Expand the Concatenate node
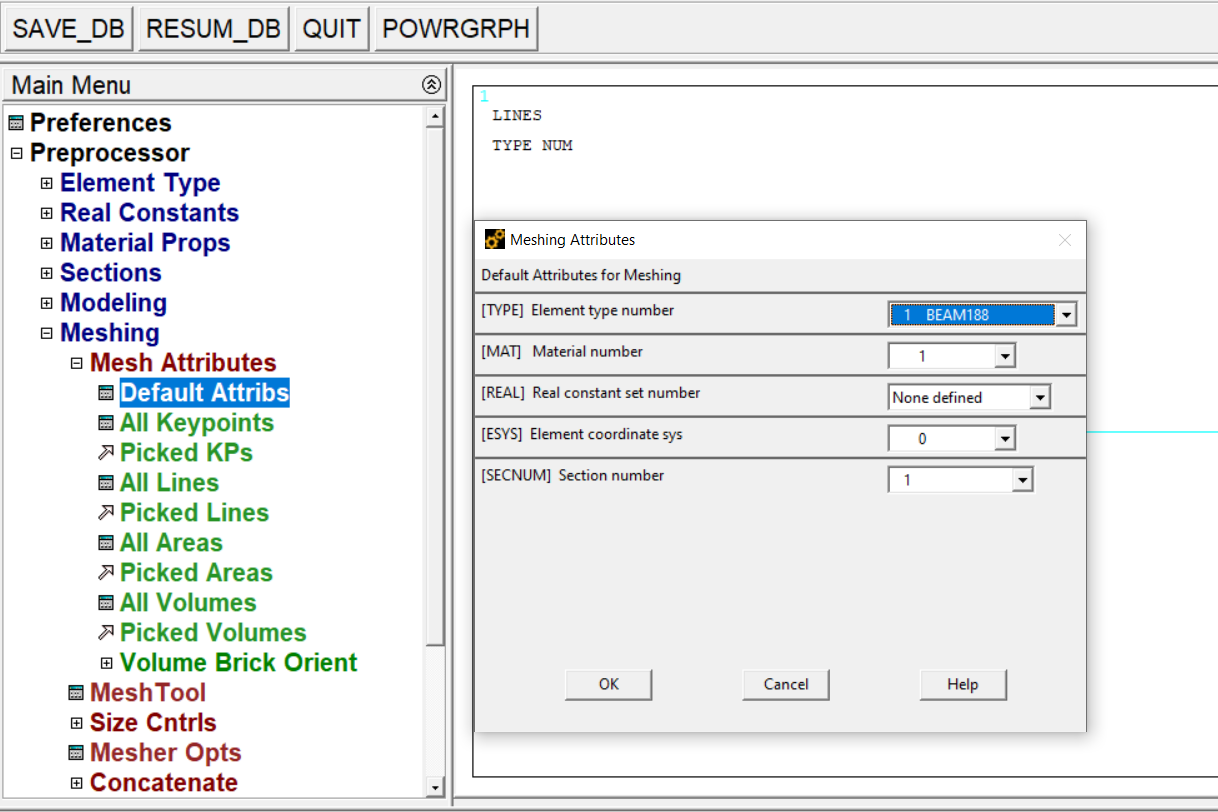This screenshot has width=1218, height=812. pyautogui.click(x=76, y=783)
